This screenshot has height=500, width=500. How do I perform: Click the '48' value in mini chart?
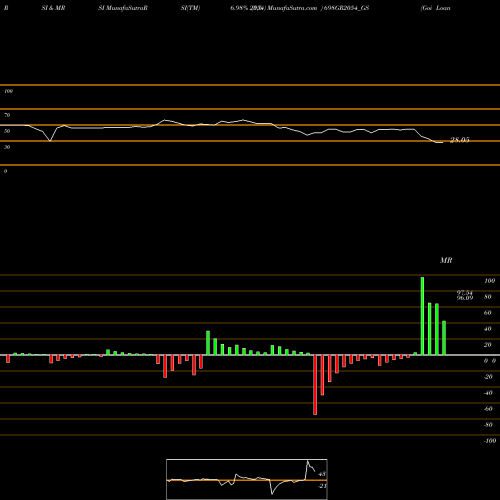click(x=322, y=474)
